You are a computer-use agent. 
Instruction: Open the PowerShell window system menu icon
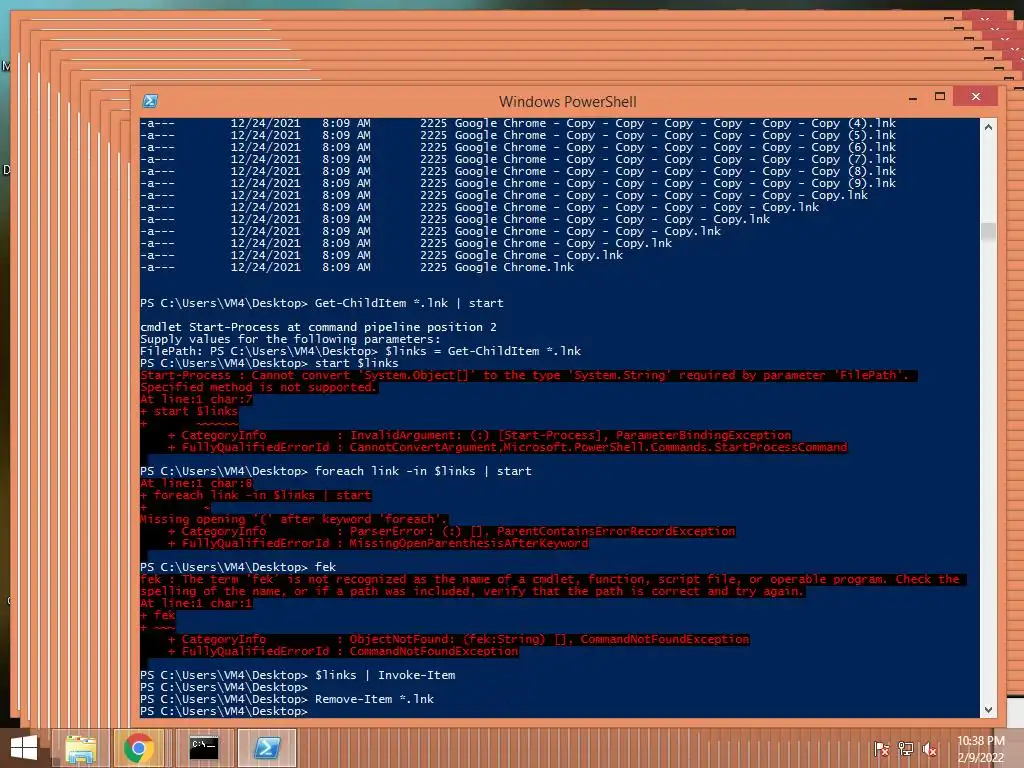(x=150, y=101)
